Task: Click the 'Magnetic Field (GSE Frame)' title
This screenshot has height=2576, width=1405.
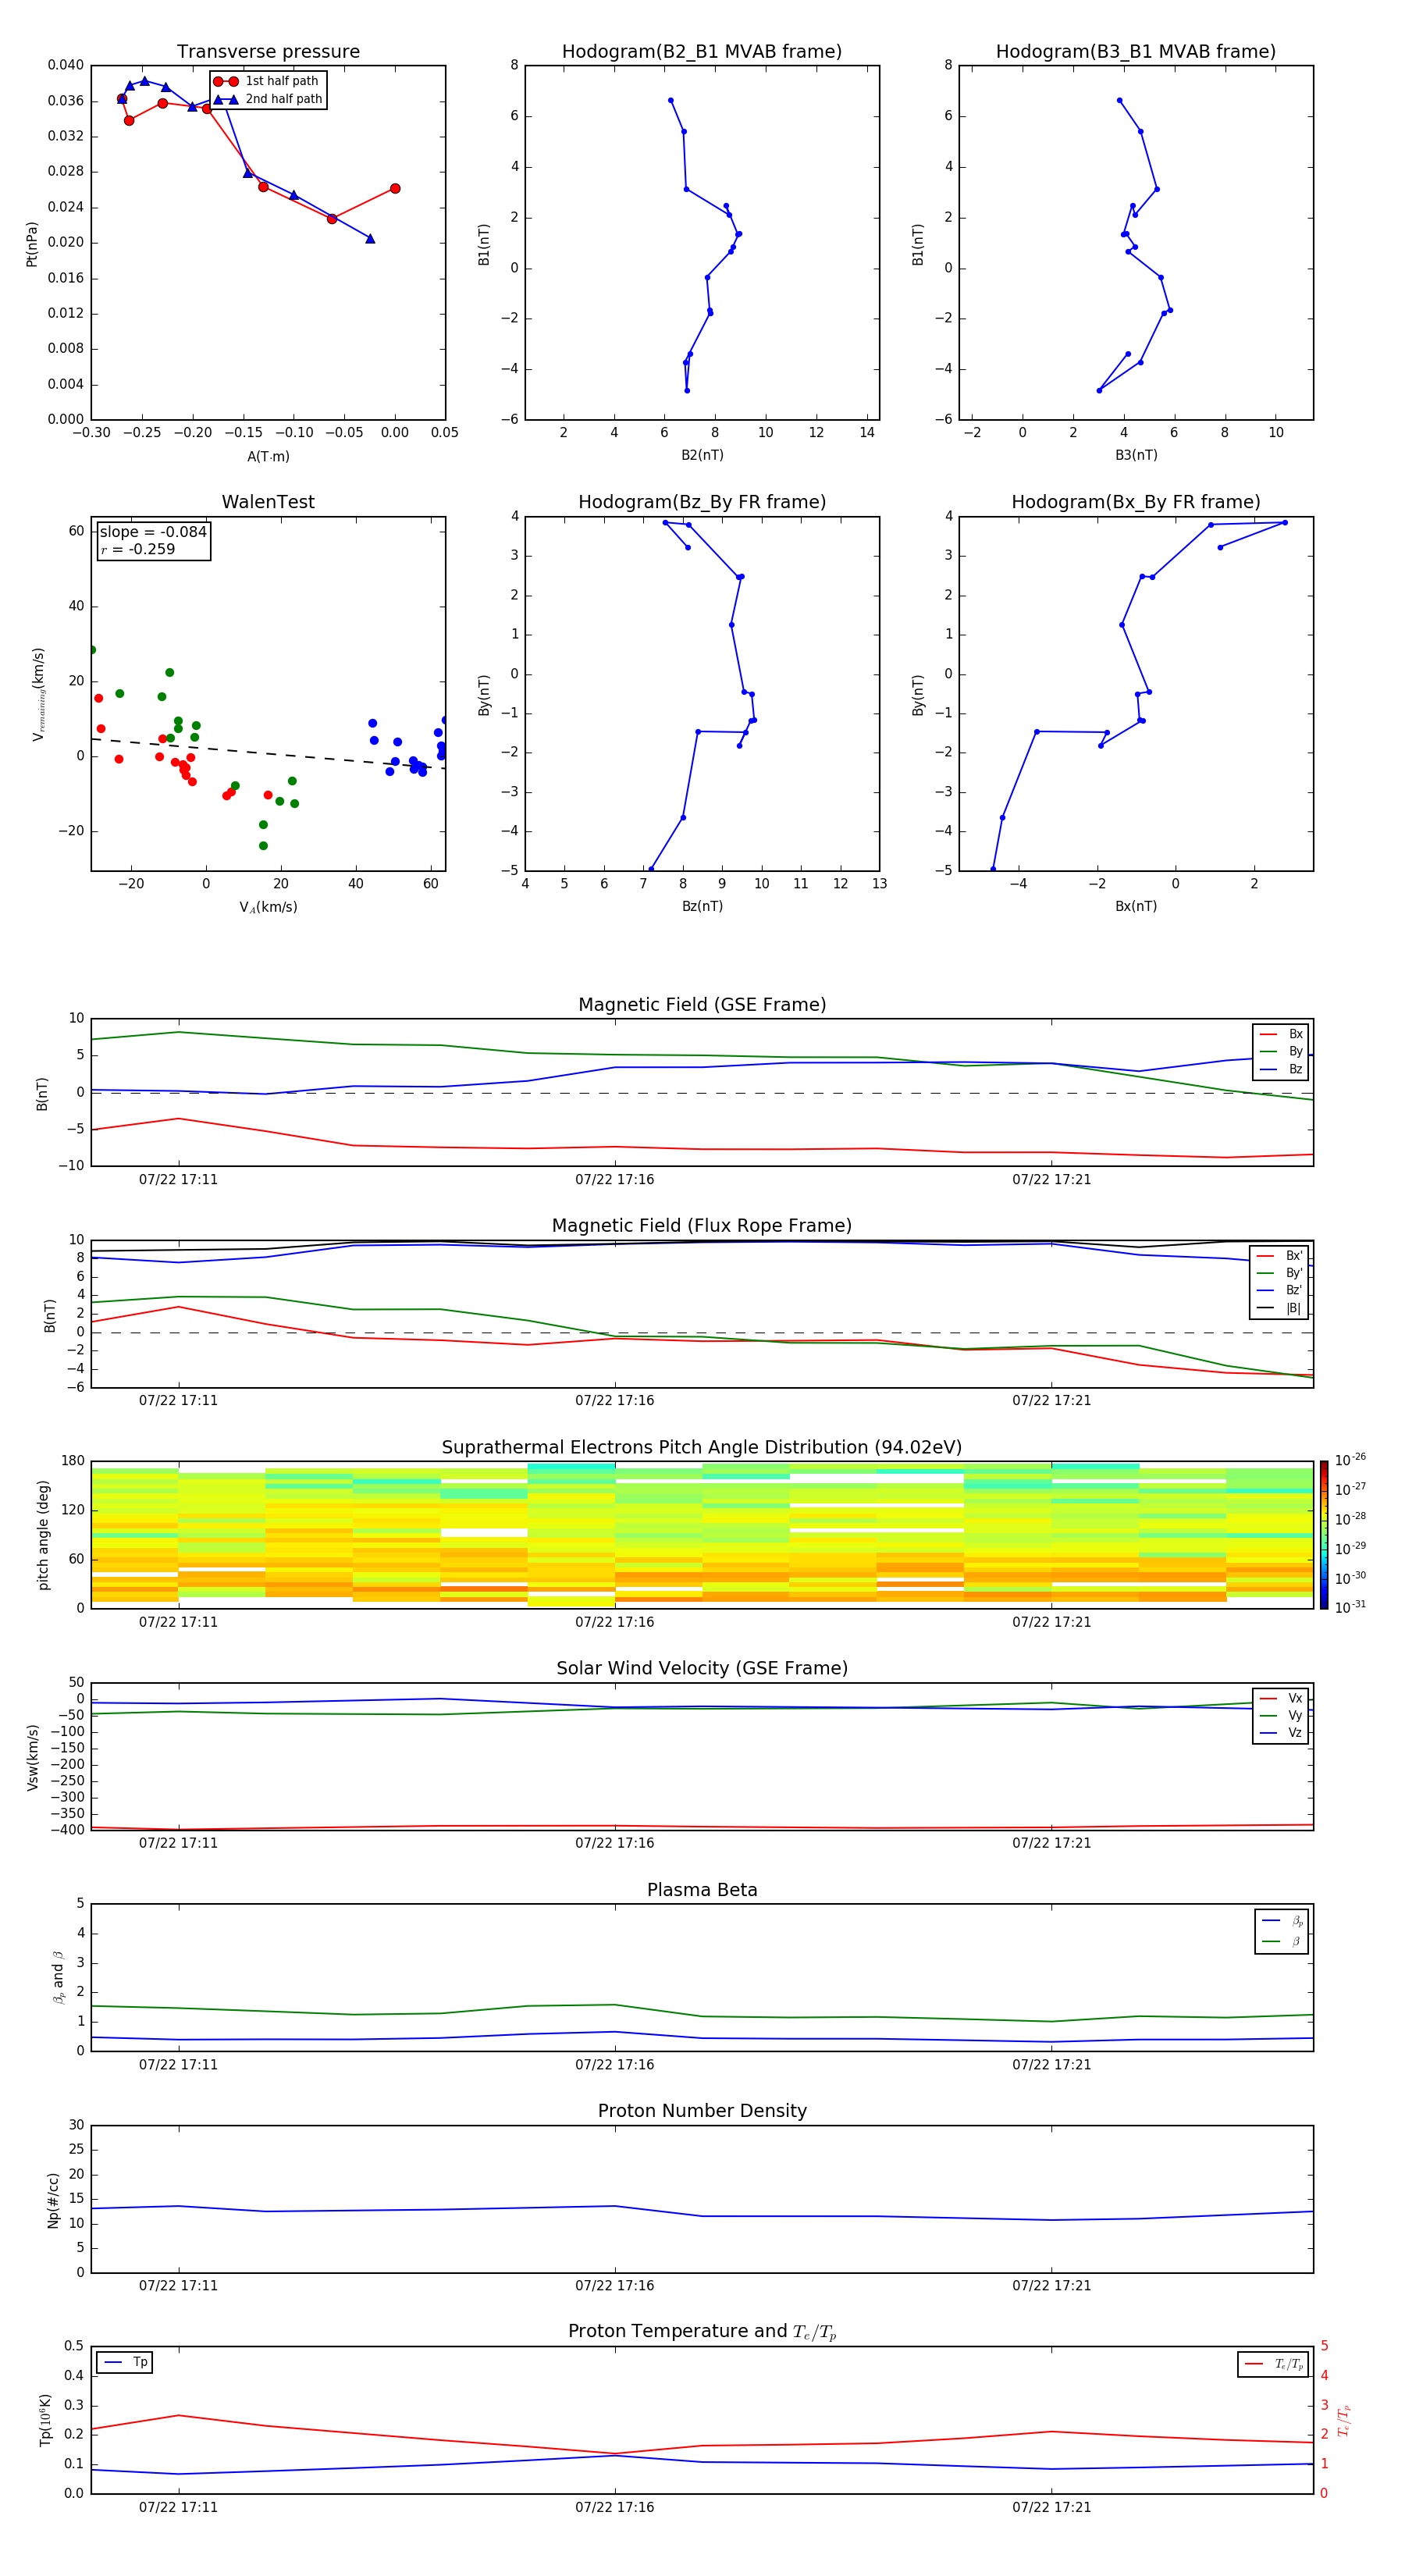Action: (702, 1005)
